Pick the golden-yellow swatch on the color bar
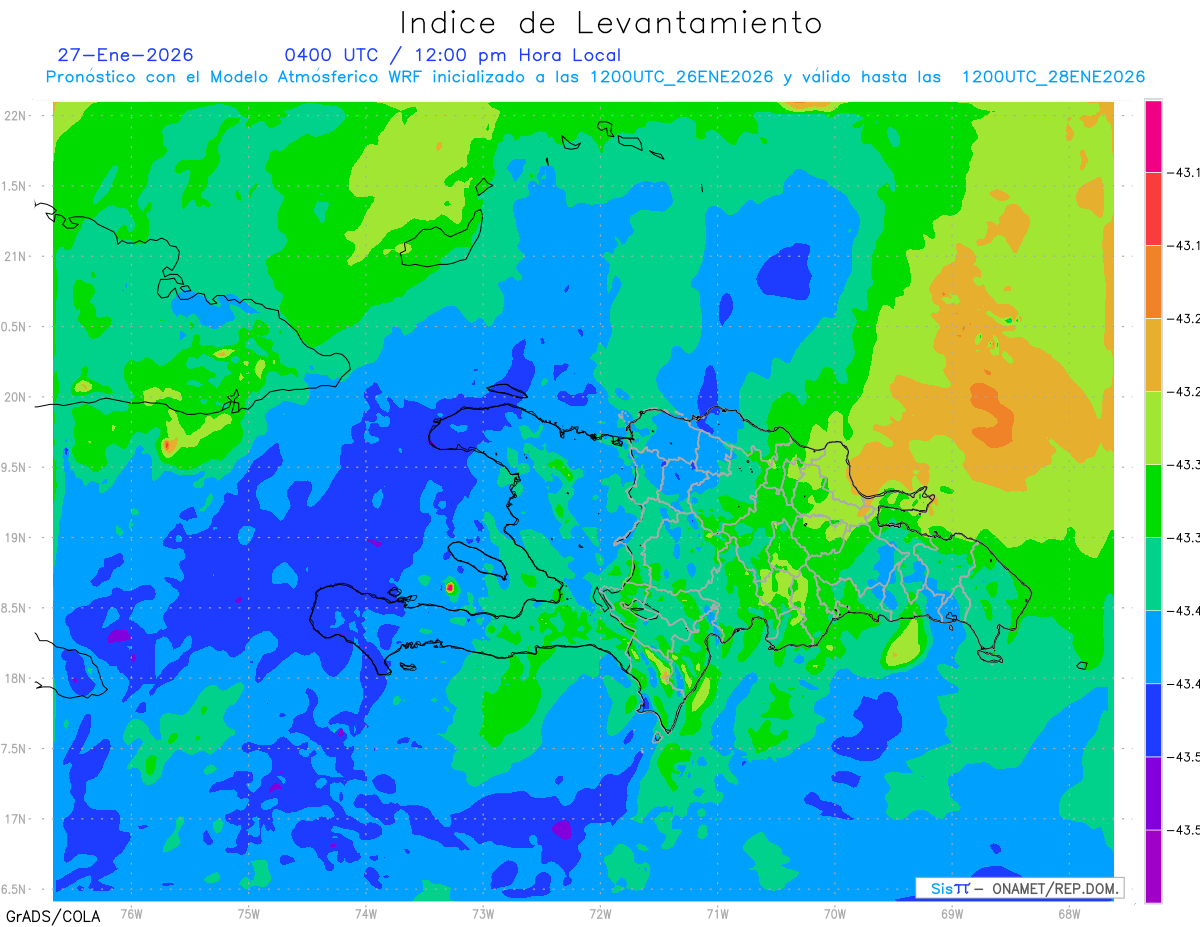 (x=1153, y=355)
